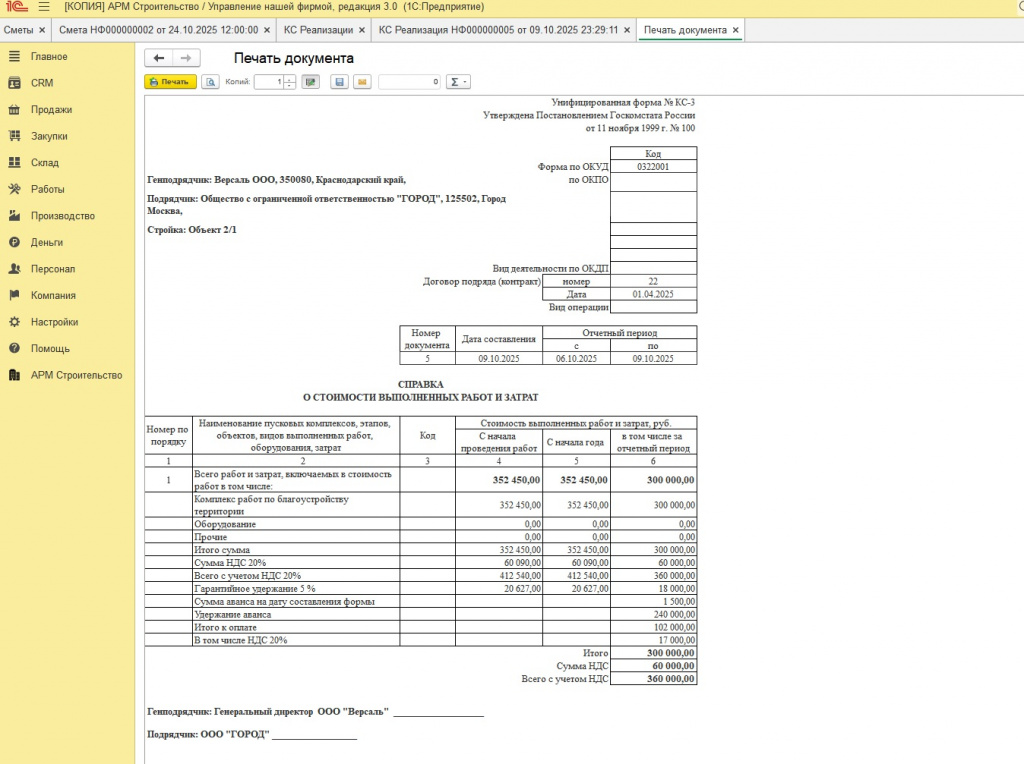Open the Продажи section in sidebar
1024x764 pixels.
tap(51, 110)
